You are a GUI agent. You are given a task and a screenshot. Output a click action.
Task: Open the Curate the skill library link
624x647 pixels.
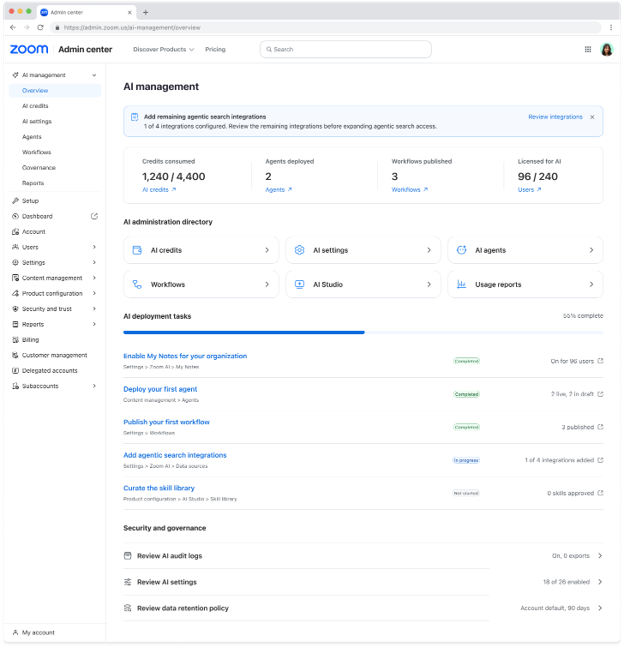coord(159,488)
